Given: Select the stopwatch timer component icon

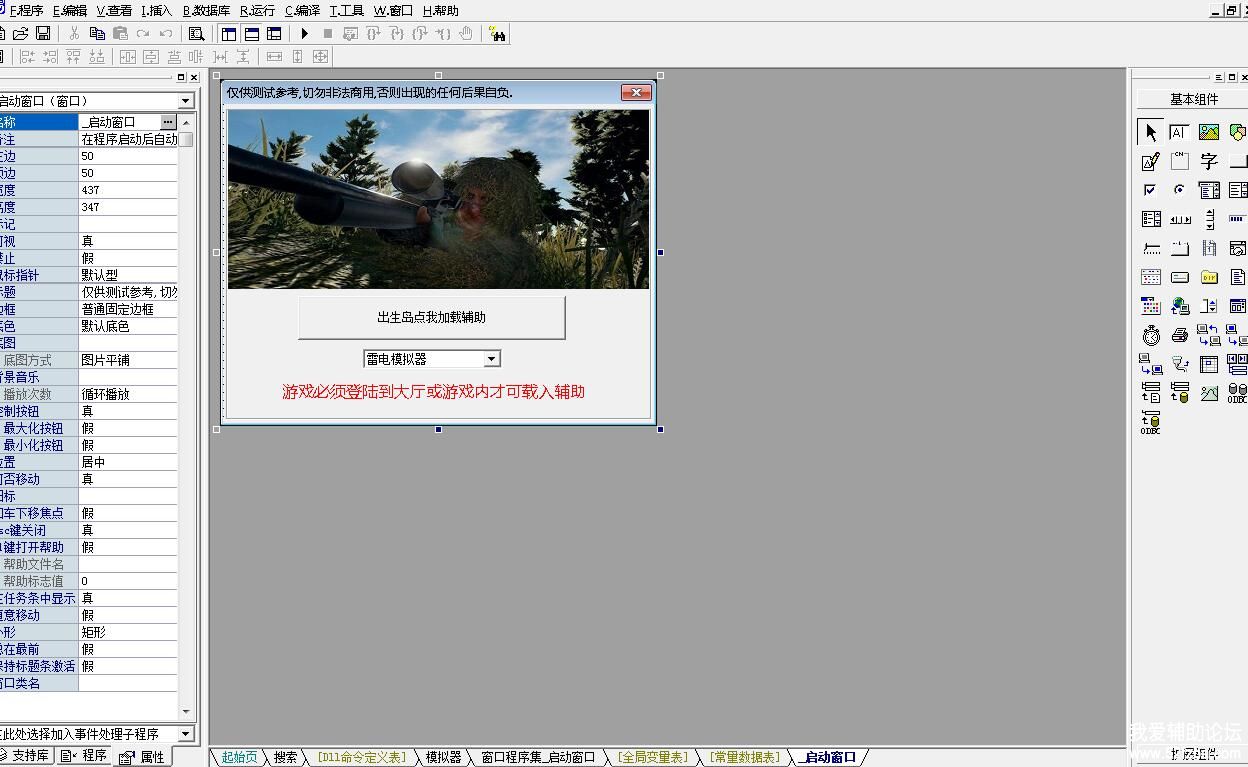Looking at the screenshot, I should coord(1151,335).
